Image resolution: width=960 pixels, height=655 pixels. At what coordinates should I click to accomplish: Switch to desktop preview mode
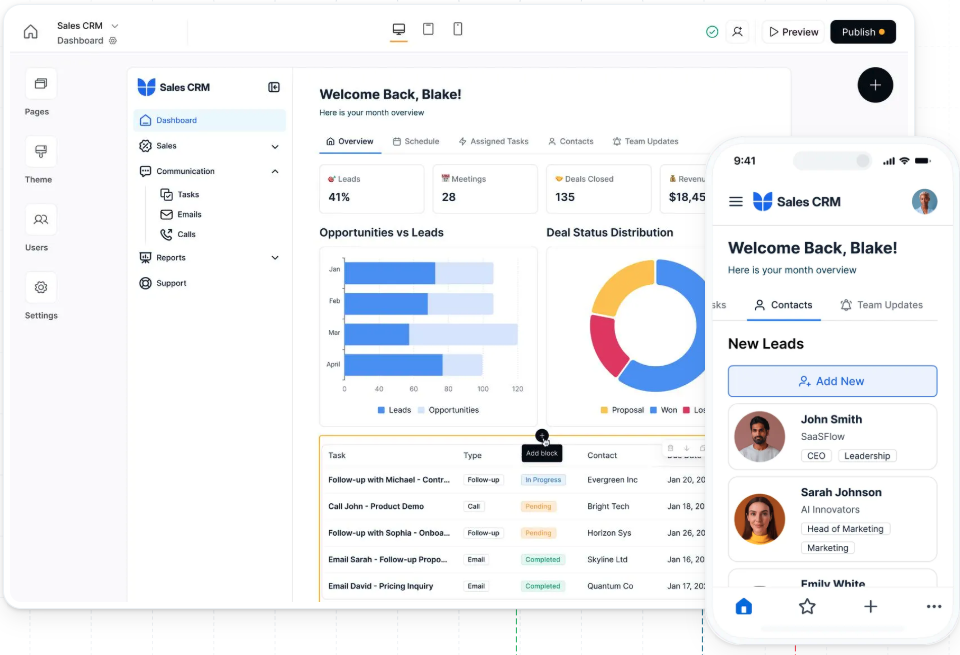click(x=399, y=30)
